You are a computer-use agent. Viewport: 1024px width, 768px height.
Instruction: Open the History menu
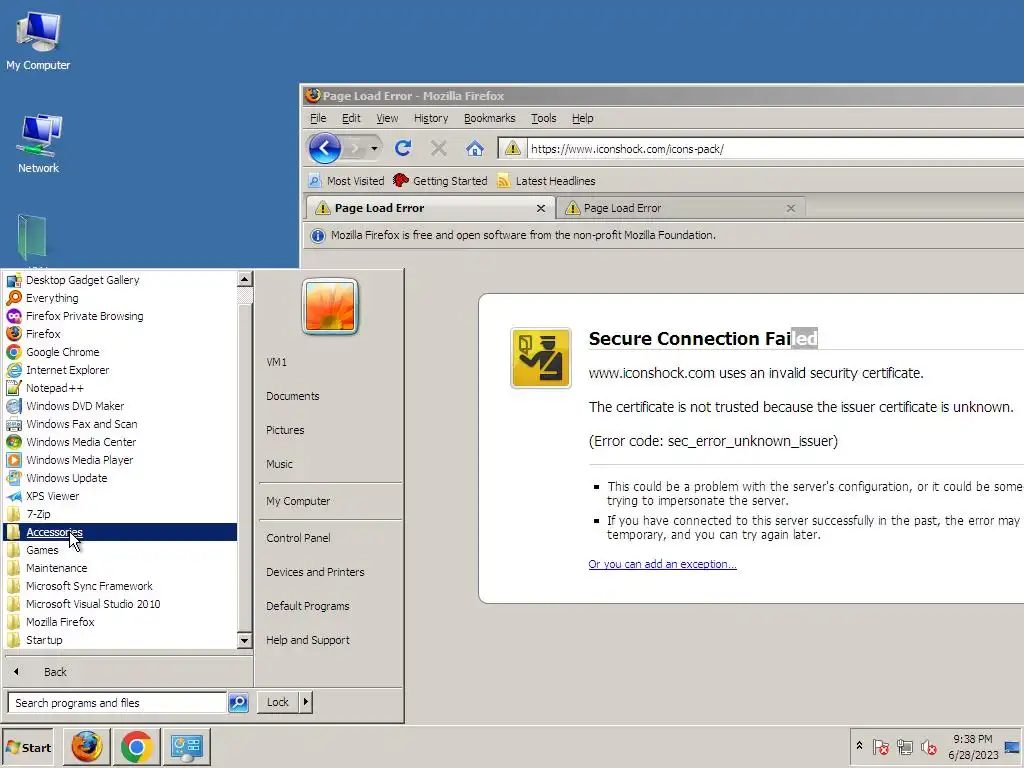pos(430,118)
